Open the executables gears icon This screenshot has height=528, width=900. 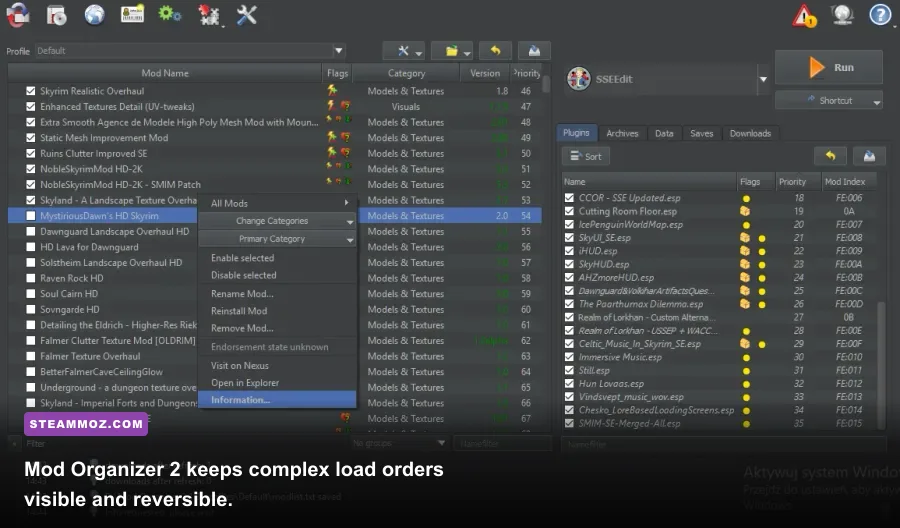click(x=170, y=14)
